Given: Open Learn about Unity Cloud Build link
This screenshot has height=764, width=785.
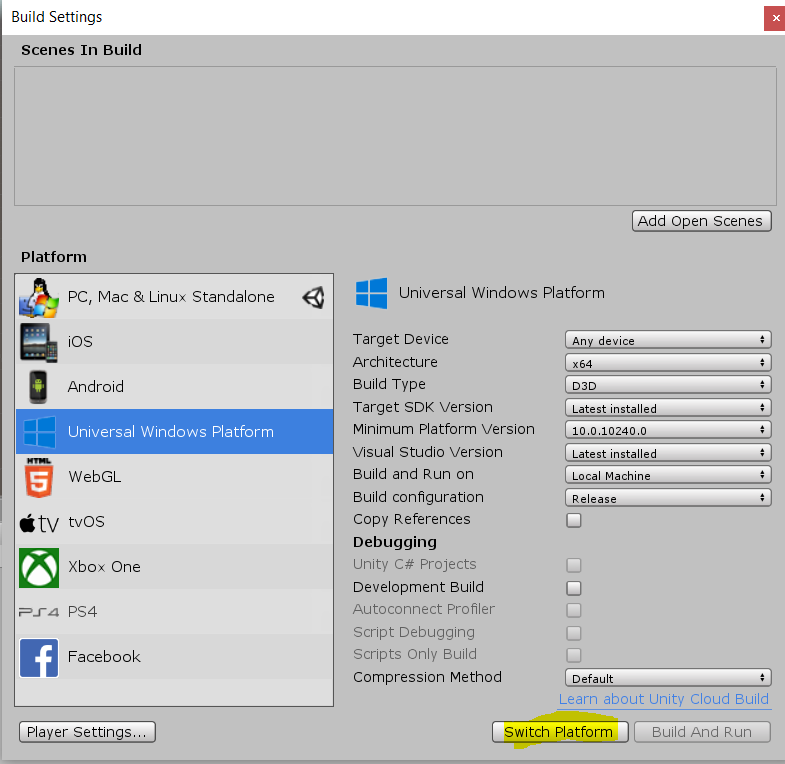Looking at the screenshot, I should [x=663, y=699].
